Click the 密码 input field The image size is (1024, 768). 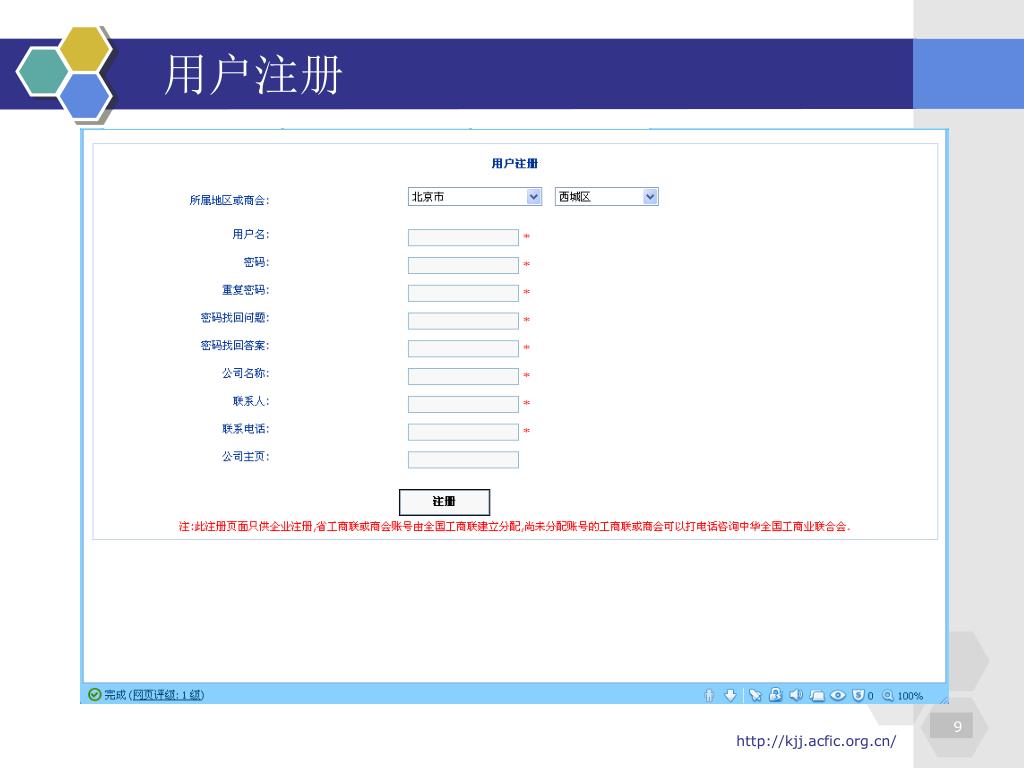point(463,265)
